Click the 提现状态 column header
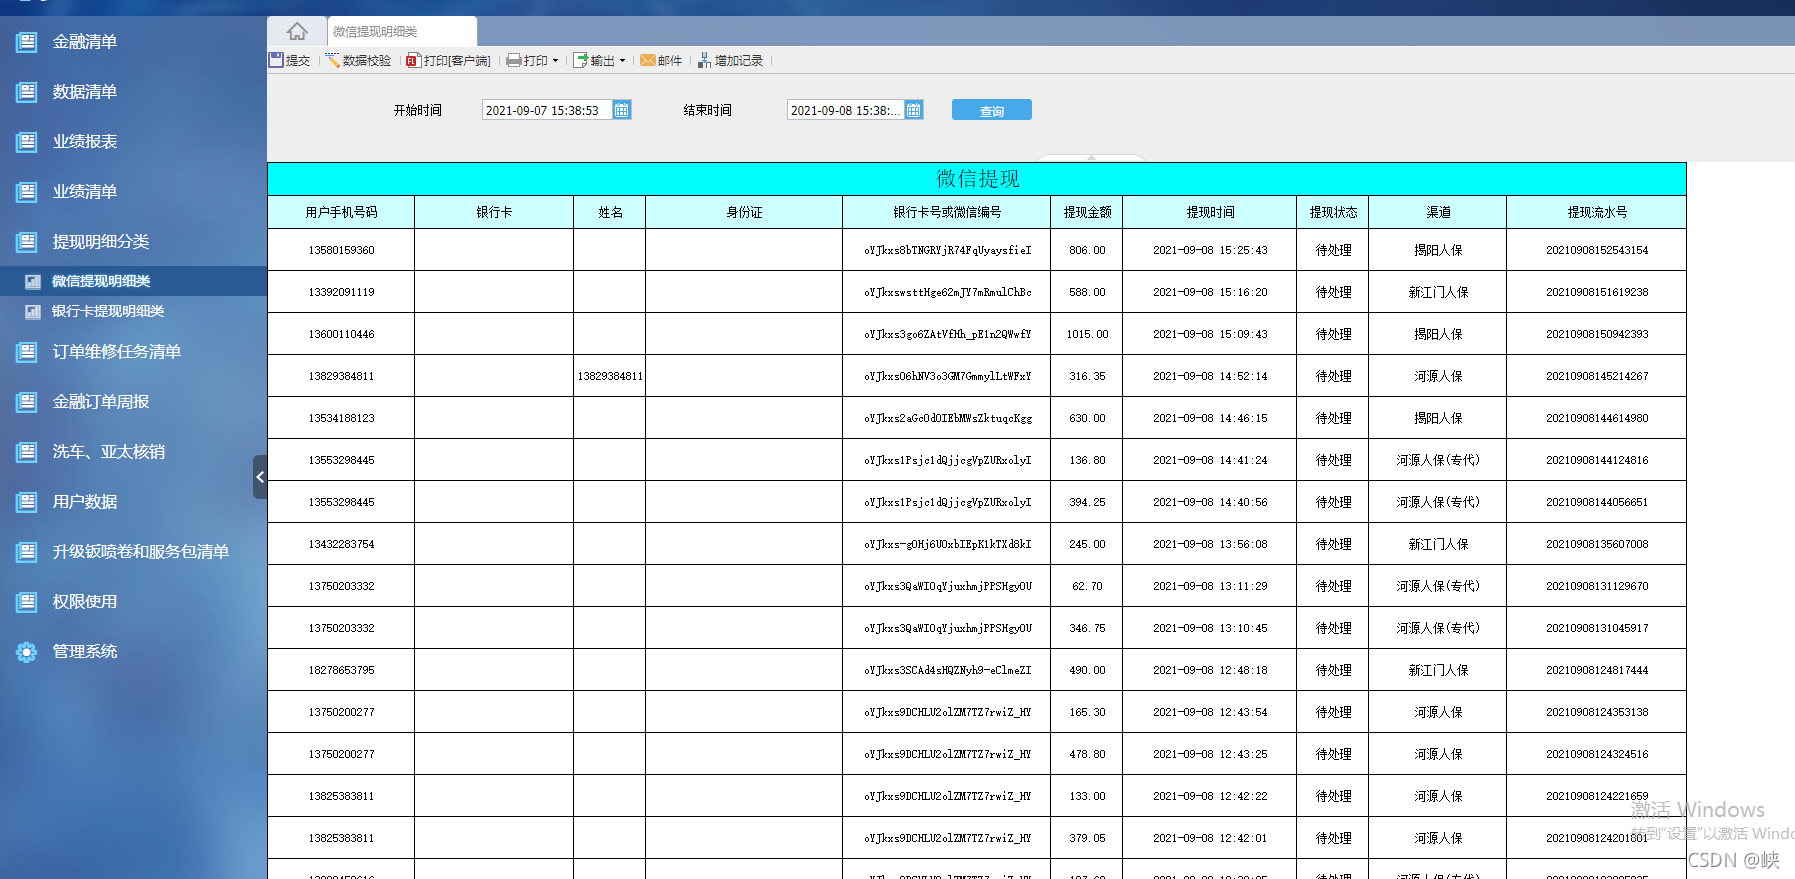This screenshot has height=879, width=1795. click(x=1333, y=212)
